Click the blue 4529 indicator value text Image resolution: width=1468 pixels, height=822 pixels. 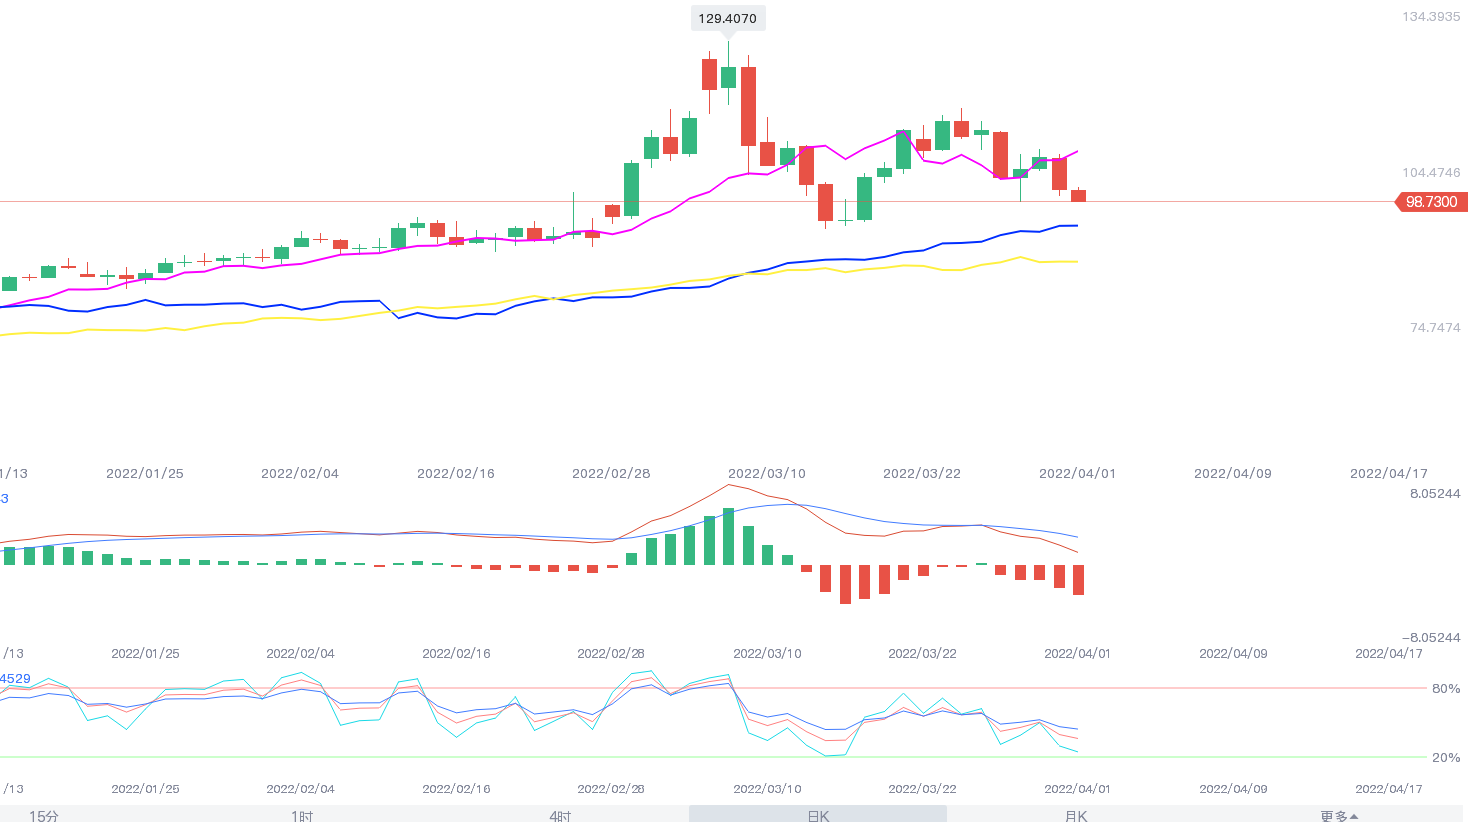15,679
